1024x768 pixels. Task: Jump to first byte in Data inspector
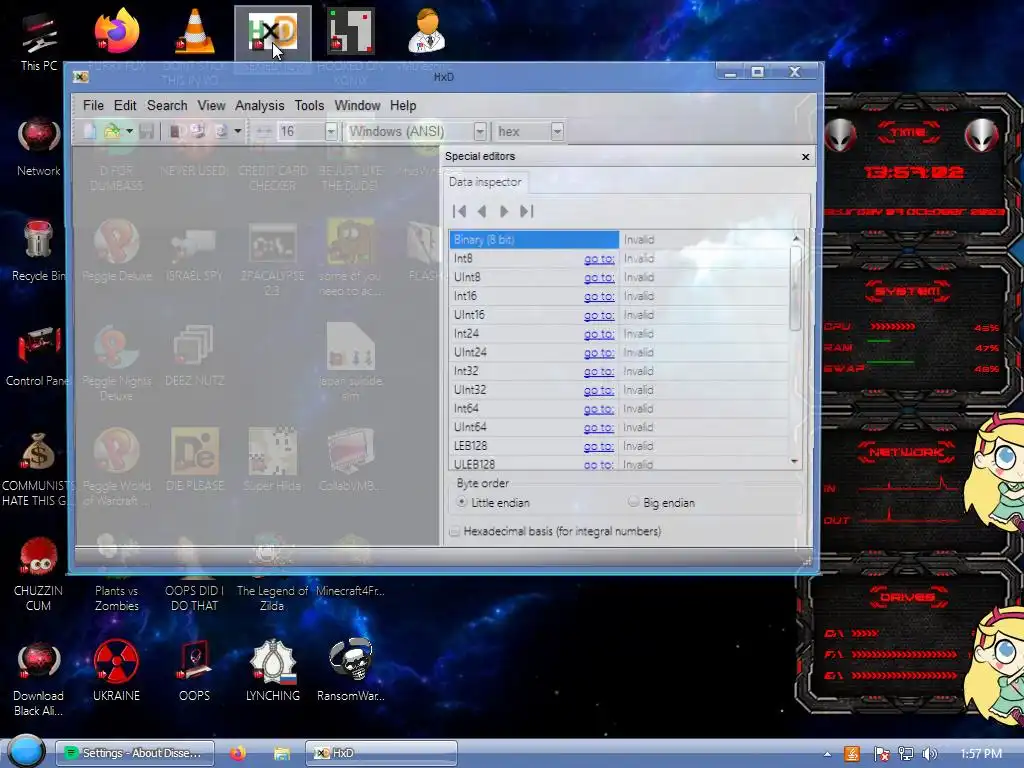point(460,211)
